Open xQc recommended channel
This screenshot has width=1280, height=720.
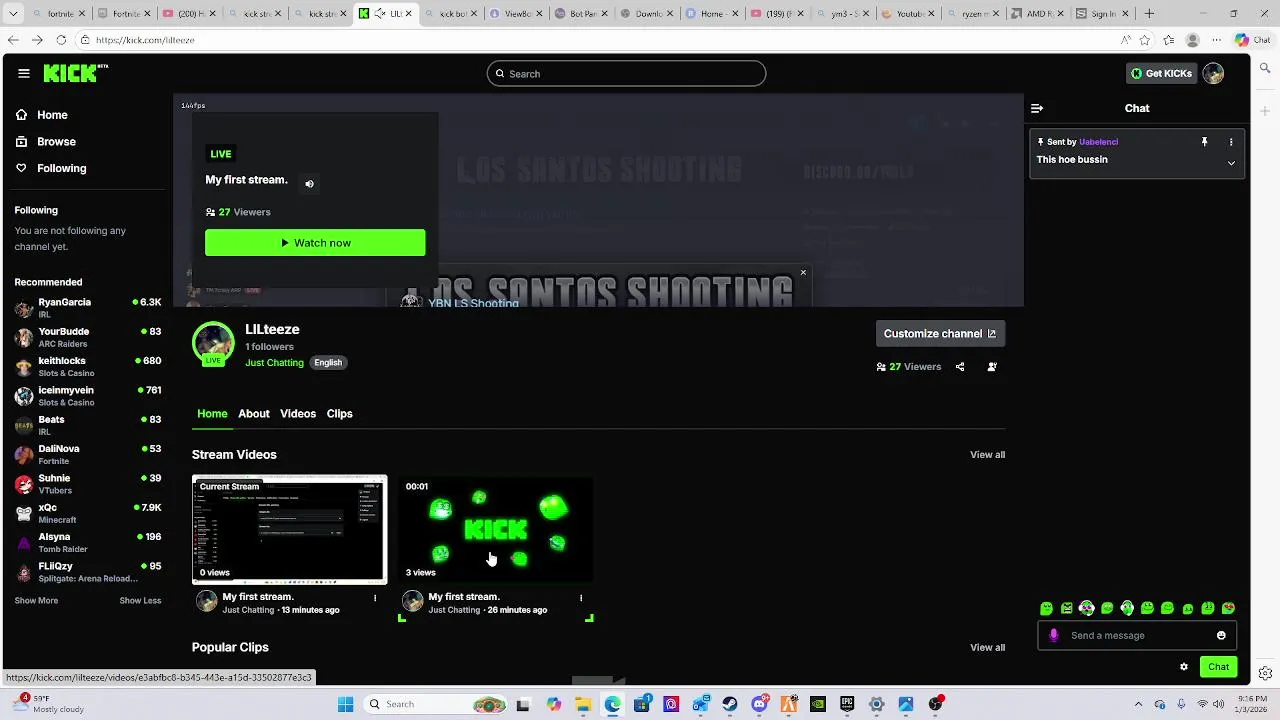[x=88, y=514]
